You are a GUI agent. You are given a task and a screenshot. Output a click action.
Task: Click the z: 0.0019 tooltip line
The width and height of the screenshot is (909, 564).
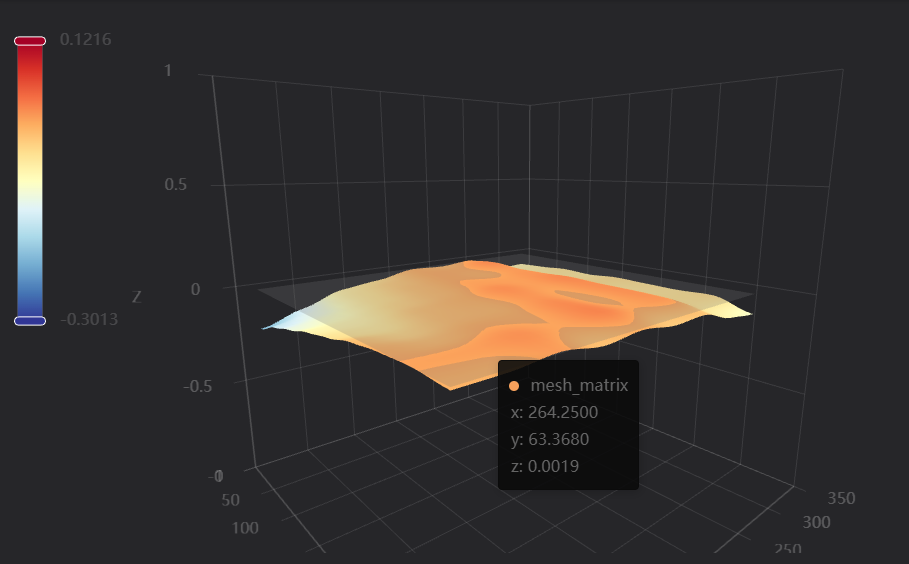click(545, 465)
